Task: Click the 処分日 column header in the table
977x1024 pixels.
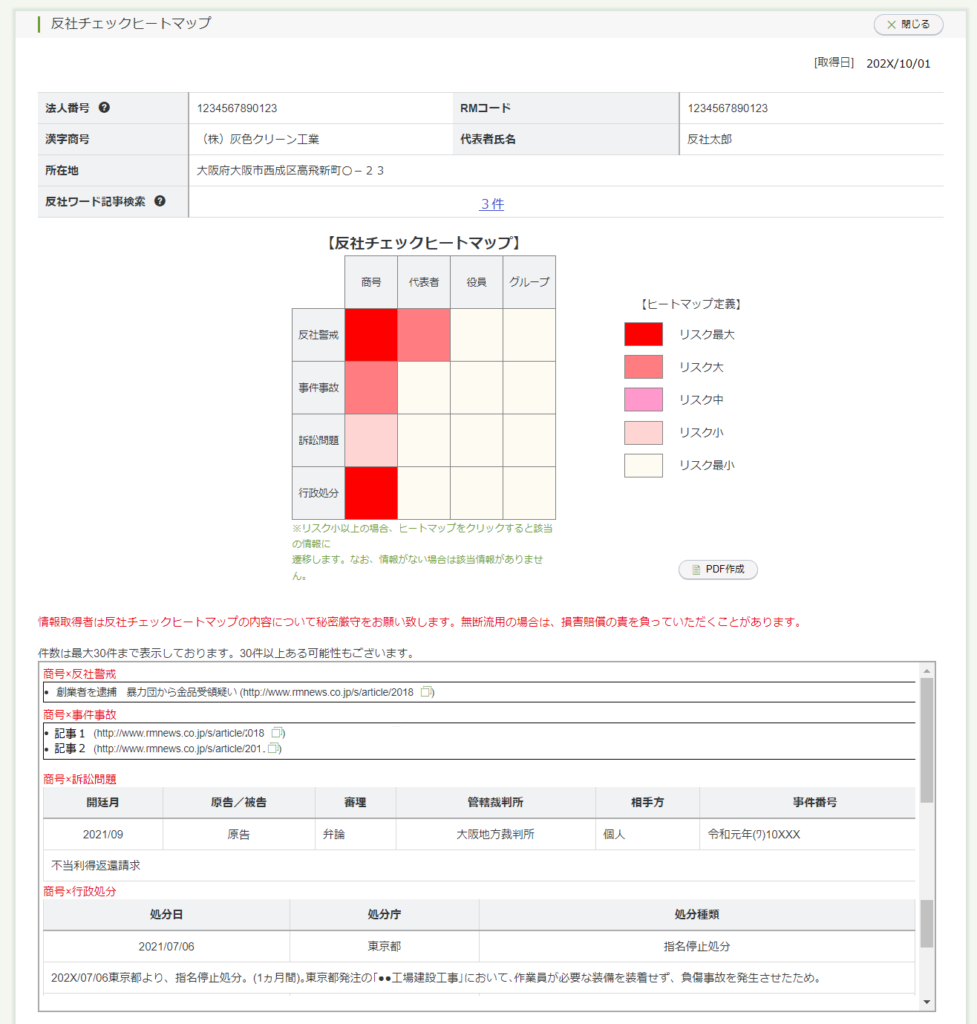Action: (x=166, y=914)
